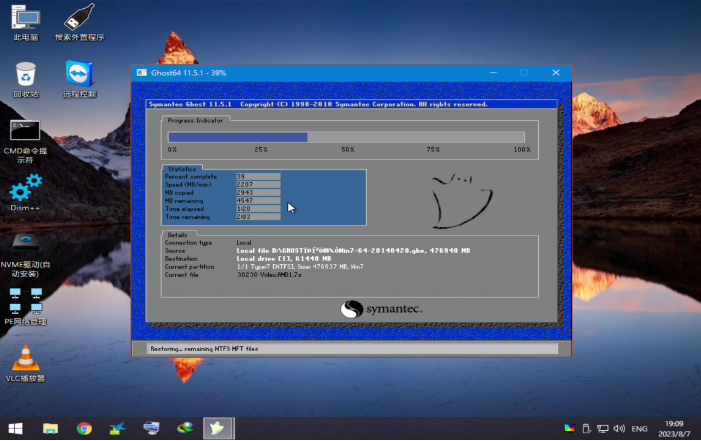Select the NVME驱动(自动安装) desktop icon
The height and width of the screenshot is (441, 701).
click(25, 255)
